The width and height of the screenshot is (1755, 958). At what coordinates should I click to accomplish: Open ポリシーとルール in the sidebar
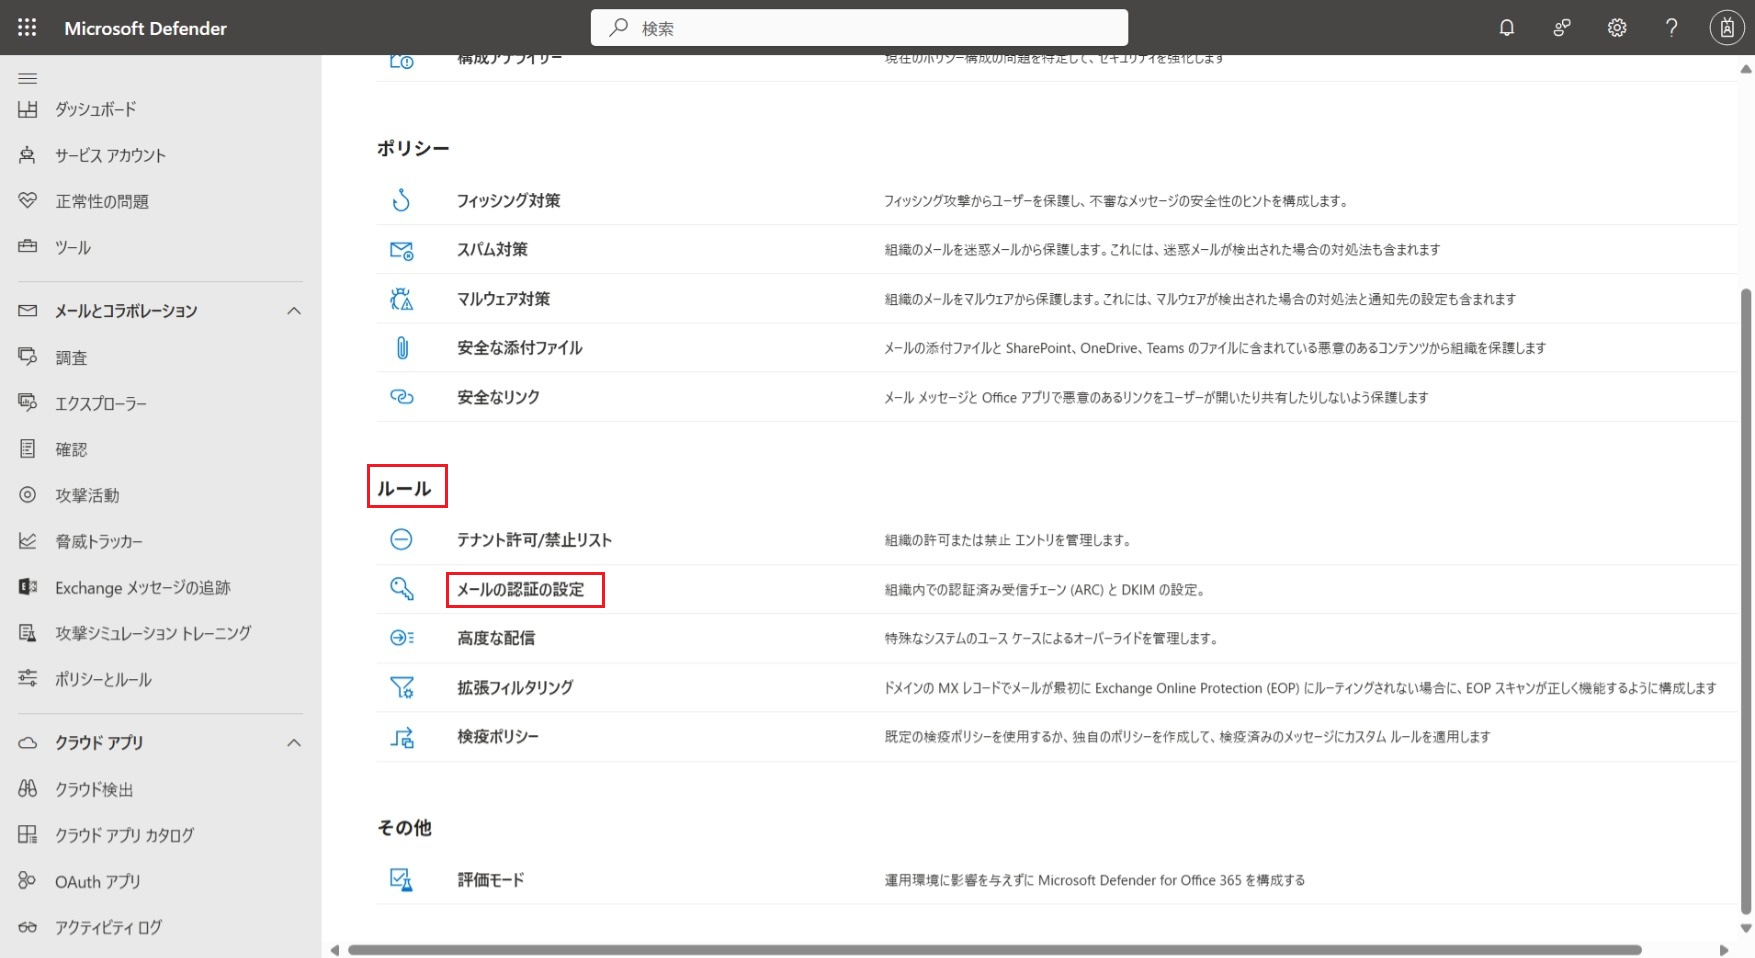[103, 680]
